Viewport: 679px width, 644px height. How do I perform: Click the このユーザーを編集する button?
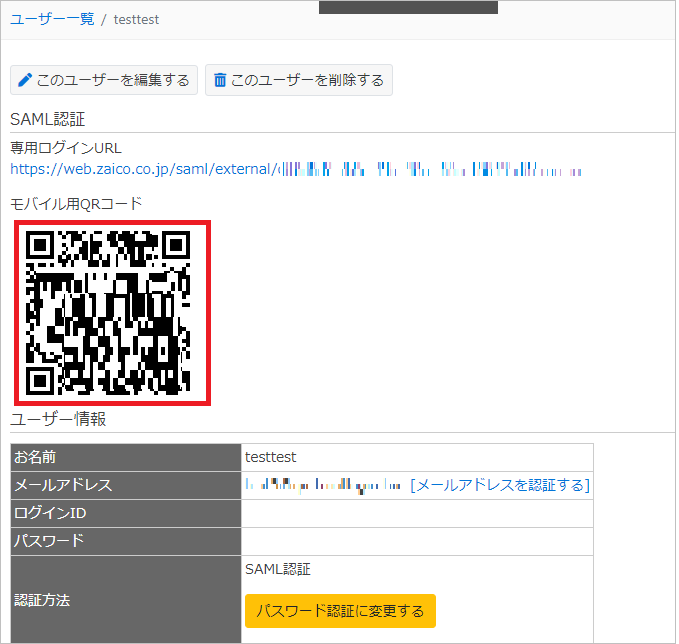click(104, 80)
